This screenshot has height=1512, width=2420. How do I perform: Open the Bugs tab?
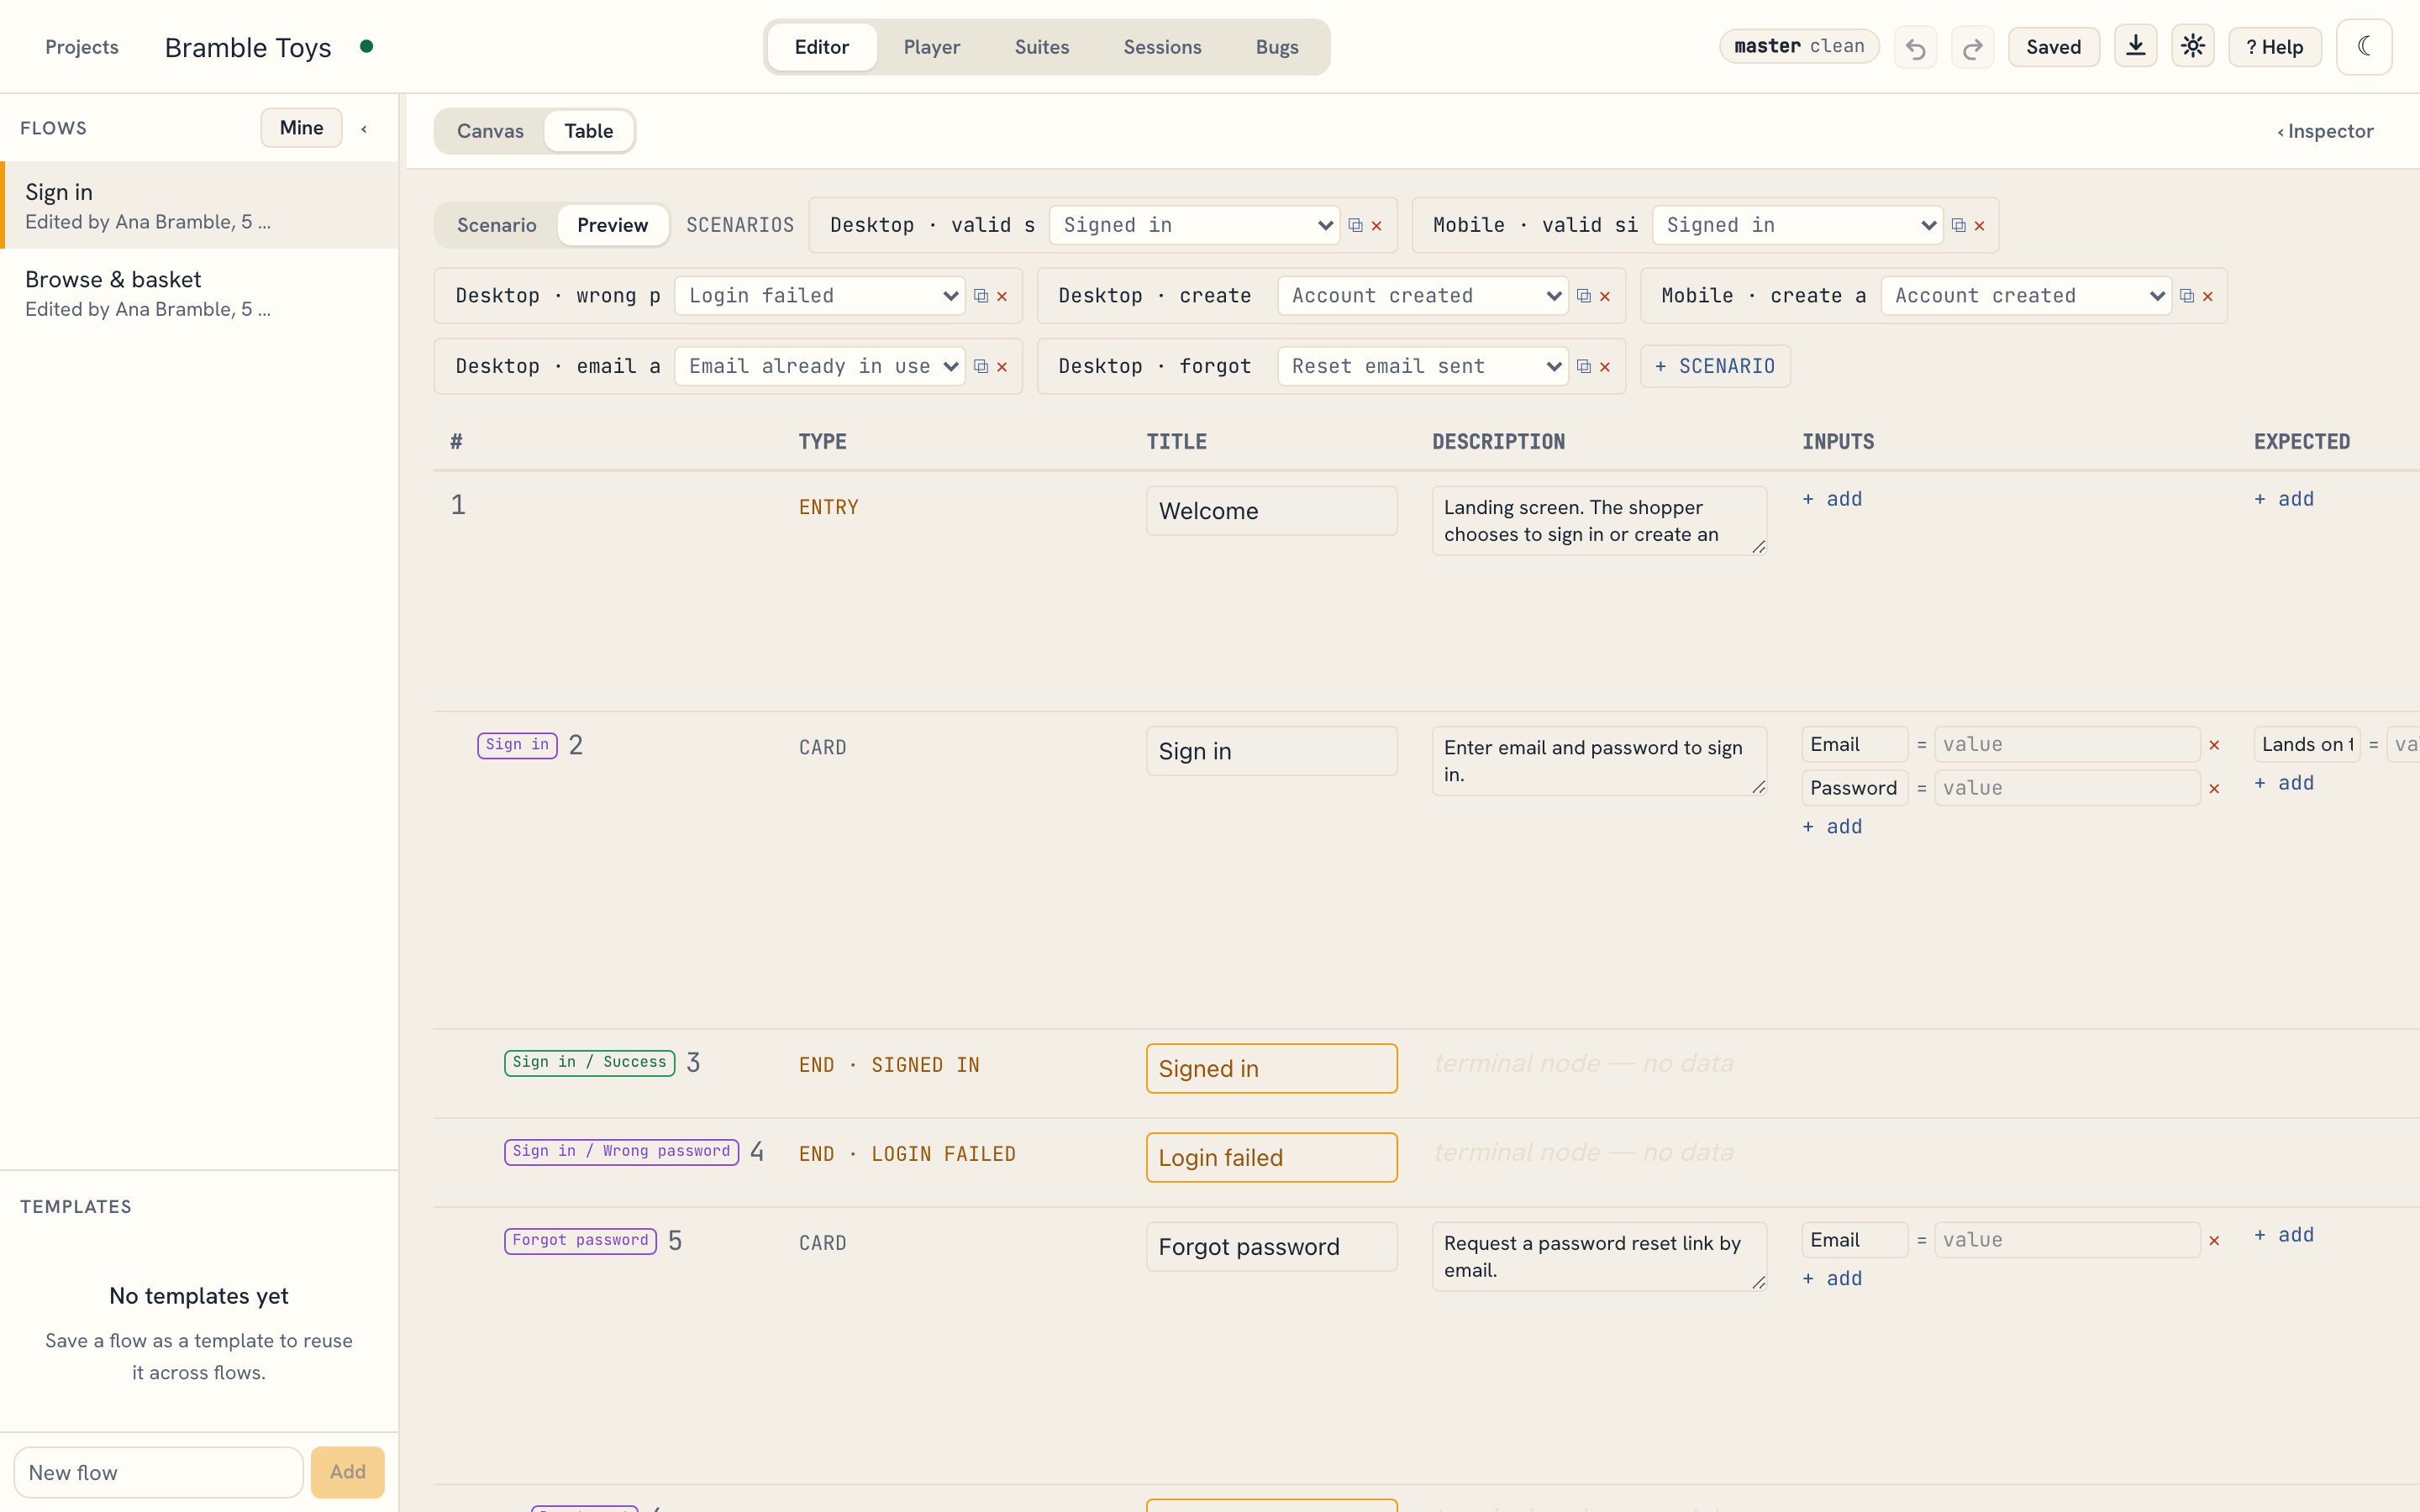tap(1277, 47)
